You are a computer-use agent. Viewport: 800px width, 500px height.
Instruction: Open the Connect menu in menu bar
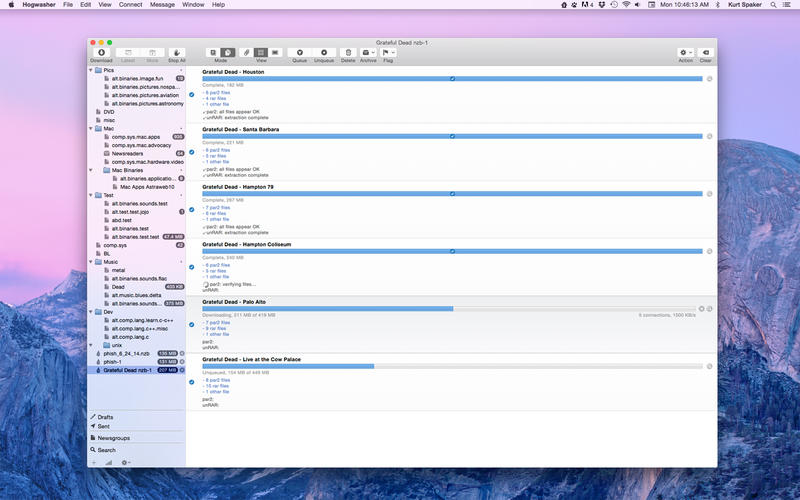click(130, 5)
